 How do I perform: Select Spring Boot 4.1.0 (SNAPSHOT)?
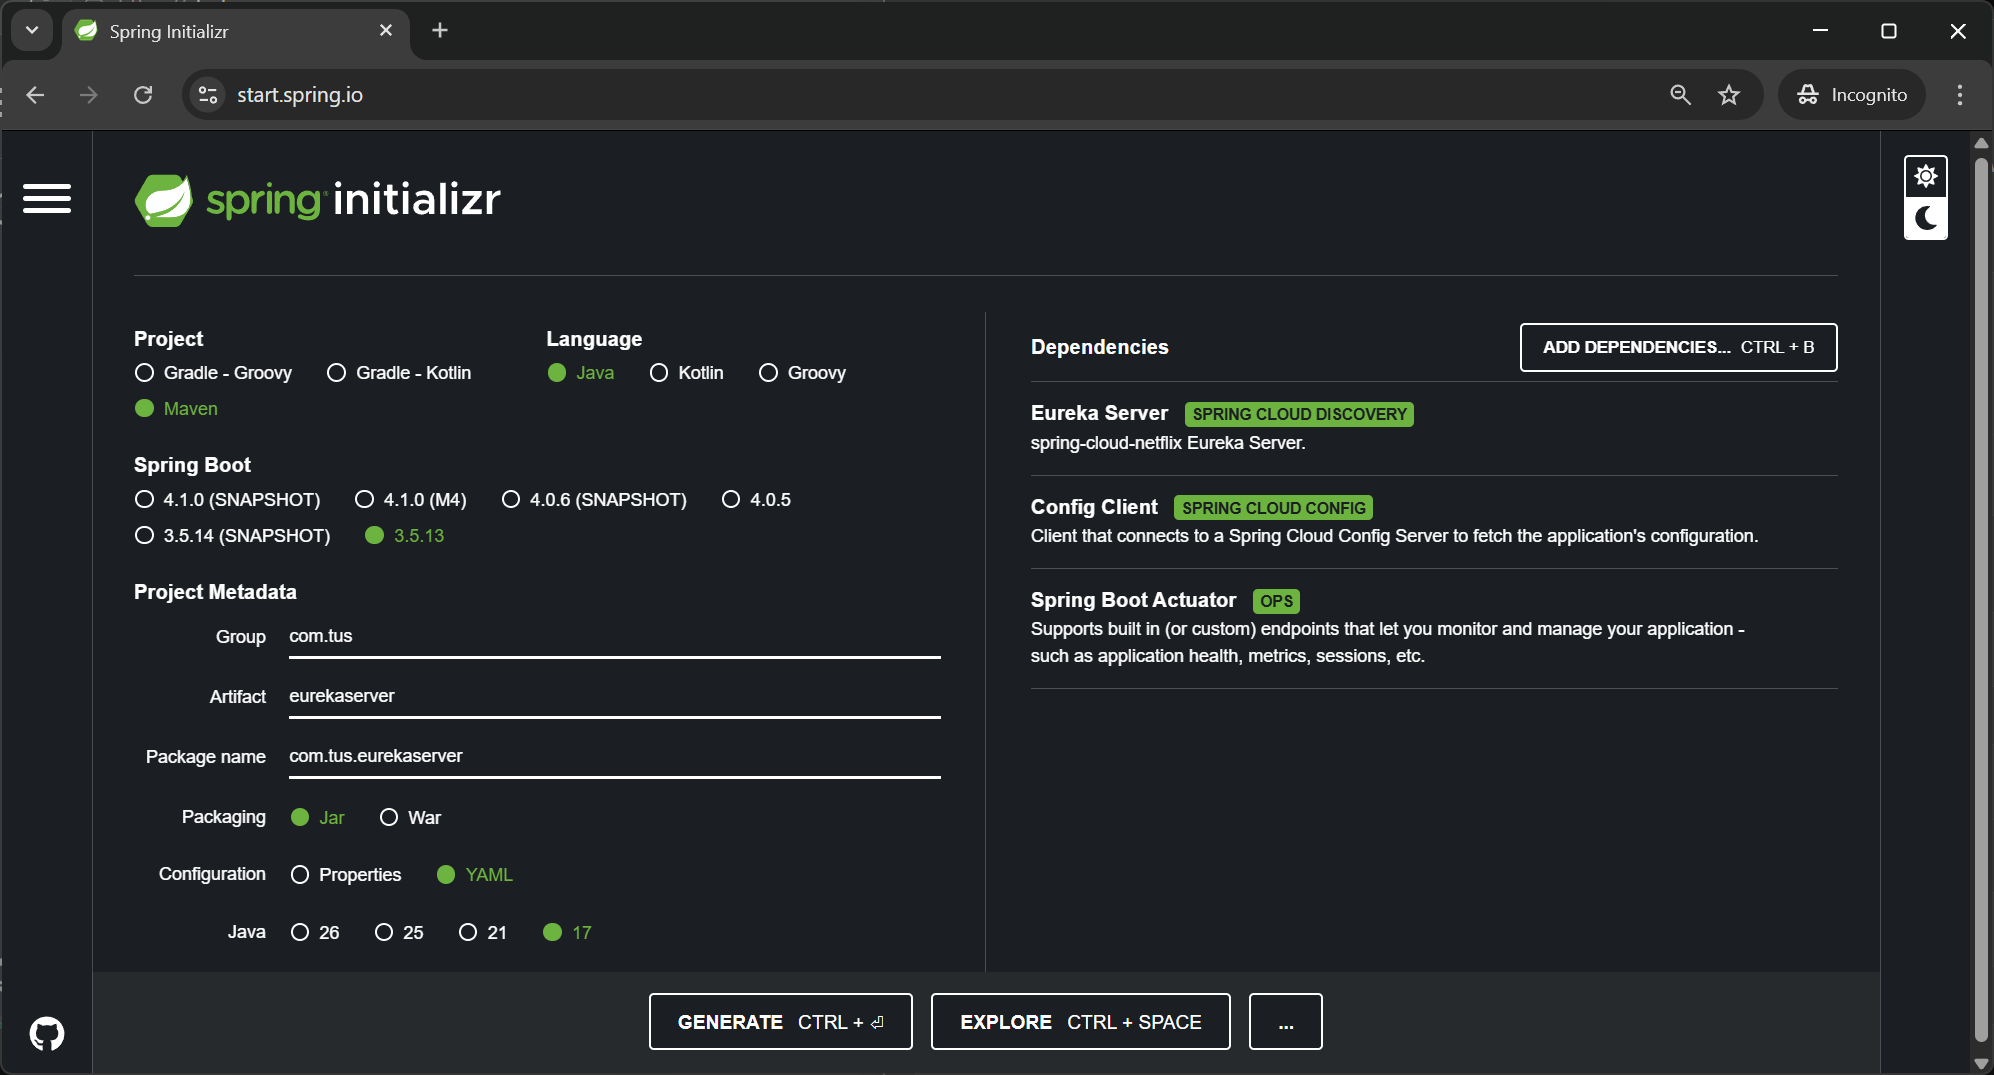point(228,500)
